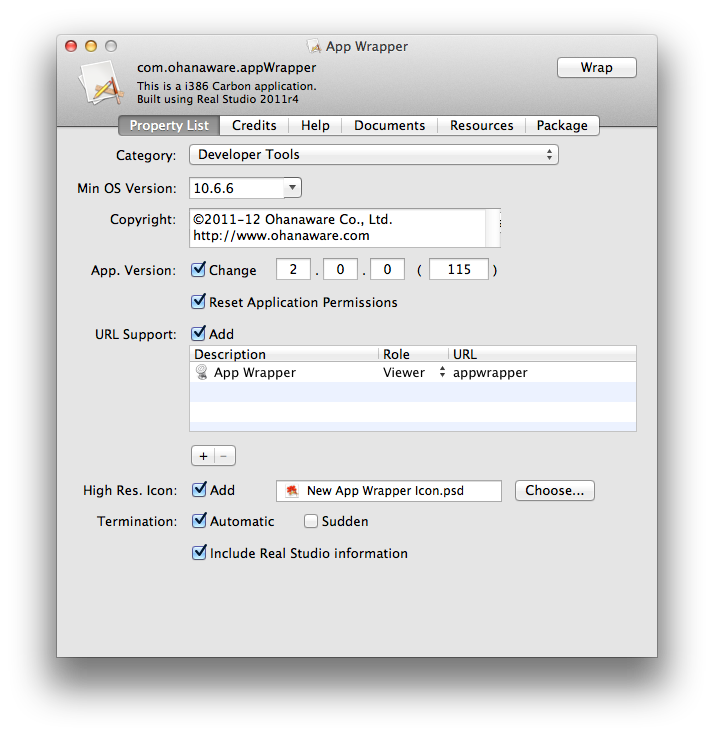
Task: Click the copyright text scrollbar
Action: [x=493, y=228]
